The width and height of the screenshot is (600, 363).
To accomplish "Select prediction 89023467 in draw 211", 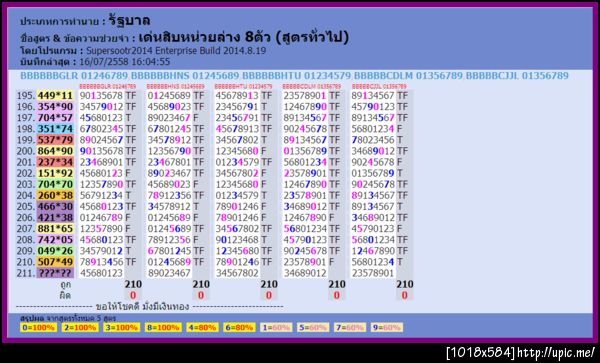I will point(169,273).
